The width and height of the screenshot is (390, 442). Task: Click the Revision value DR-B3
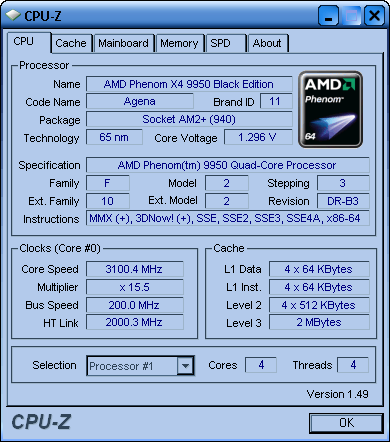click(x=343, y=201)
